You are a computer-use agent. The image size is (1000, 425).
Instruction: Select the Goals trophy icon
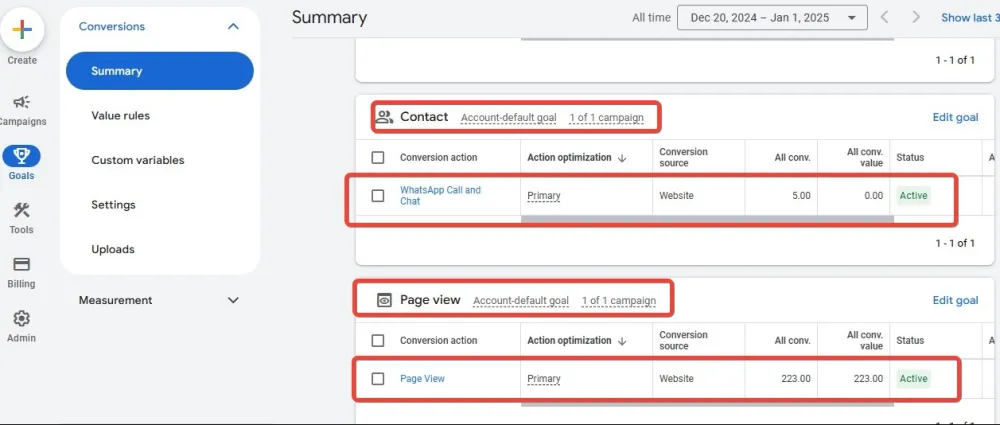[x=22, y=156]
